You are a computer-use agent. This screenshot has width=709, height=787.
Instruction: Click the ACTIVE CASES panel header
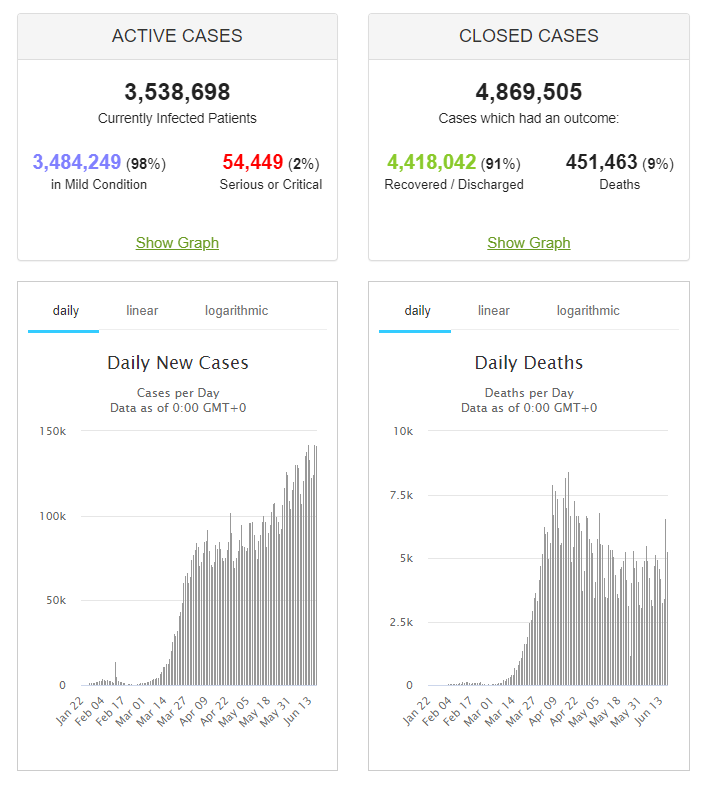(x=177, y=36)
